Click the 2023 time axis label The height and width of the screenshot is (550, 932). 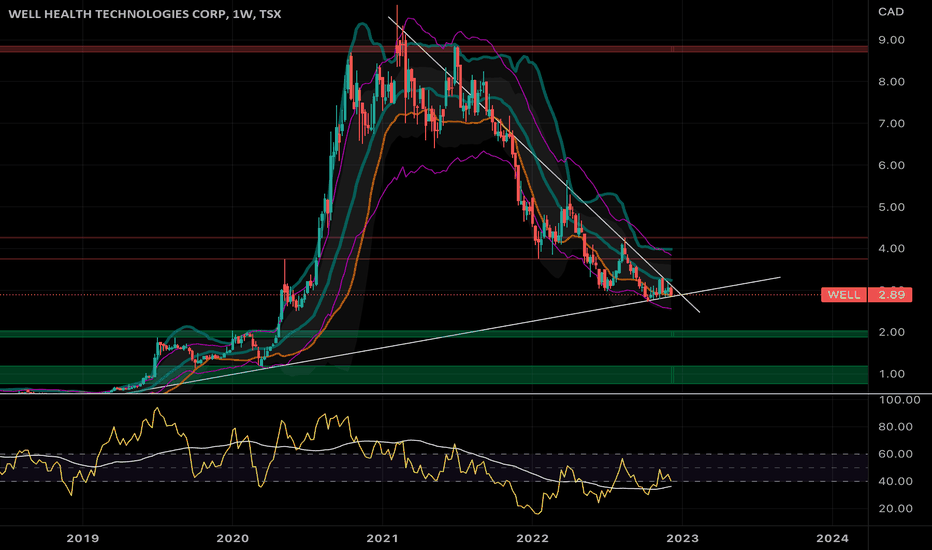tap(682, 539)
